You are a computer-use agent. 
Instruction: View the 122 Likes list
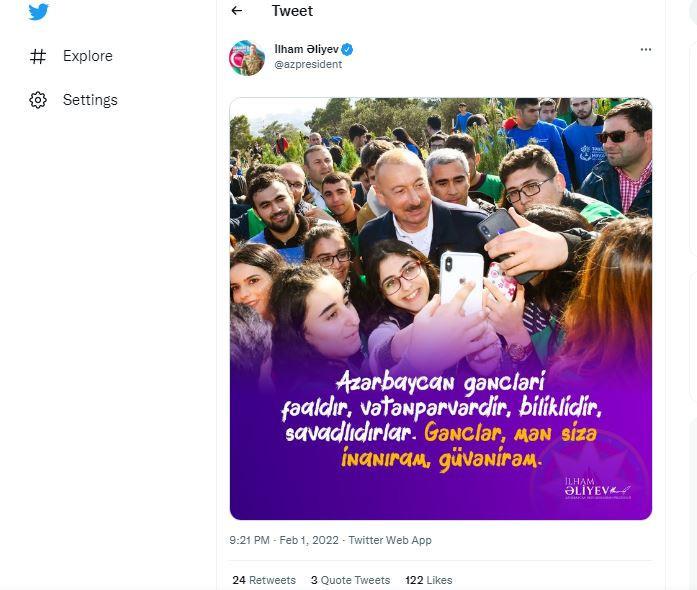(428, 580)
